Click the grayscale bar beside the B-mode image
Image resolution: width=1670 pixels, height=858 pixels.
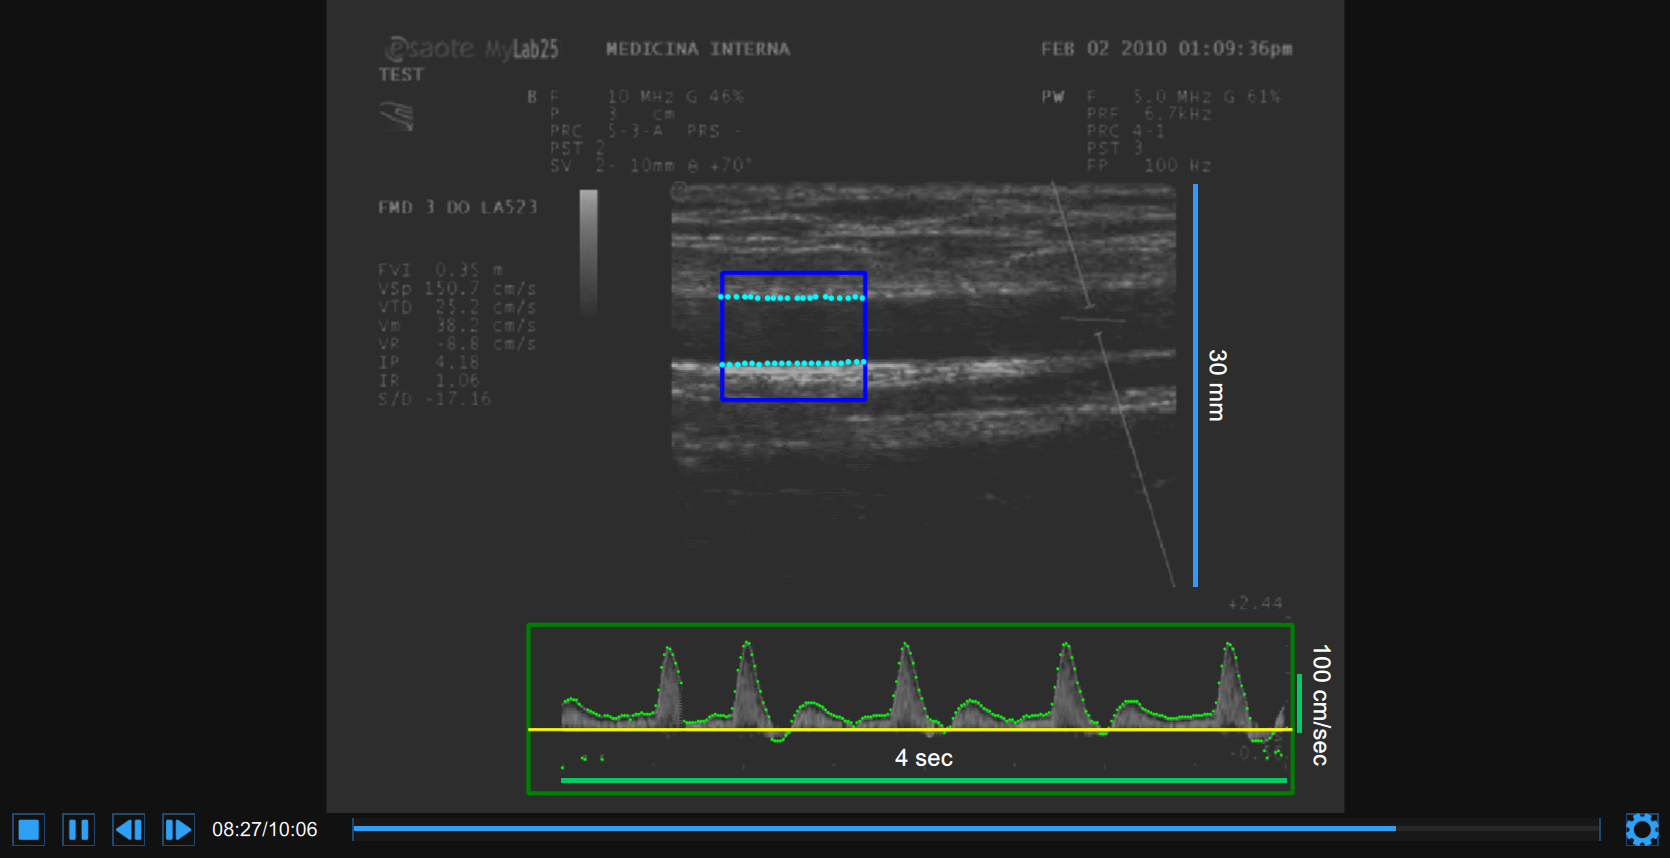coord(588,250)
